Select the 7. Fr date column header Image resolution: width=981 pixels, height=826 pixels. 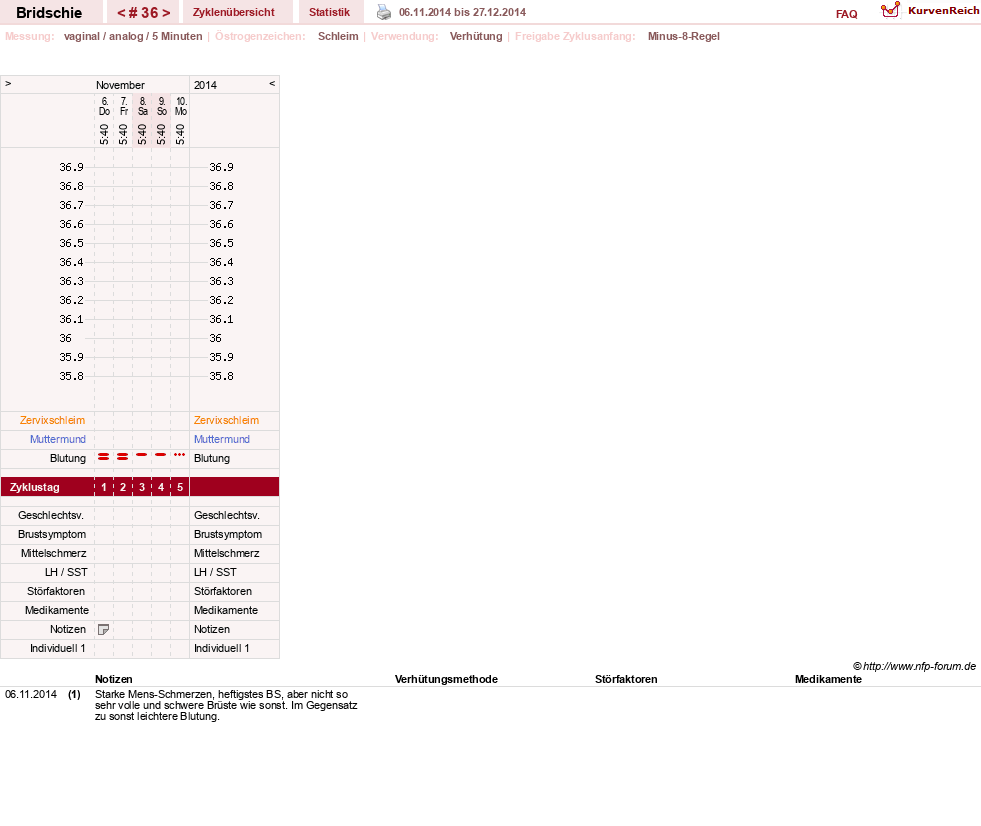click(x=123, y=106)
